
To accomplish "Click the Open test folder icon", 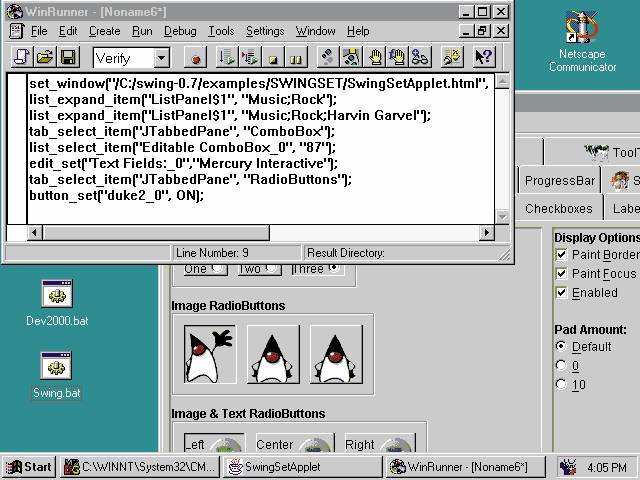I will pos(45,57).
